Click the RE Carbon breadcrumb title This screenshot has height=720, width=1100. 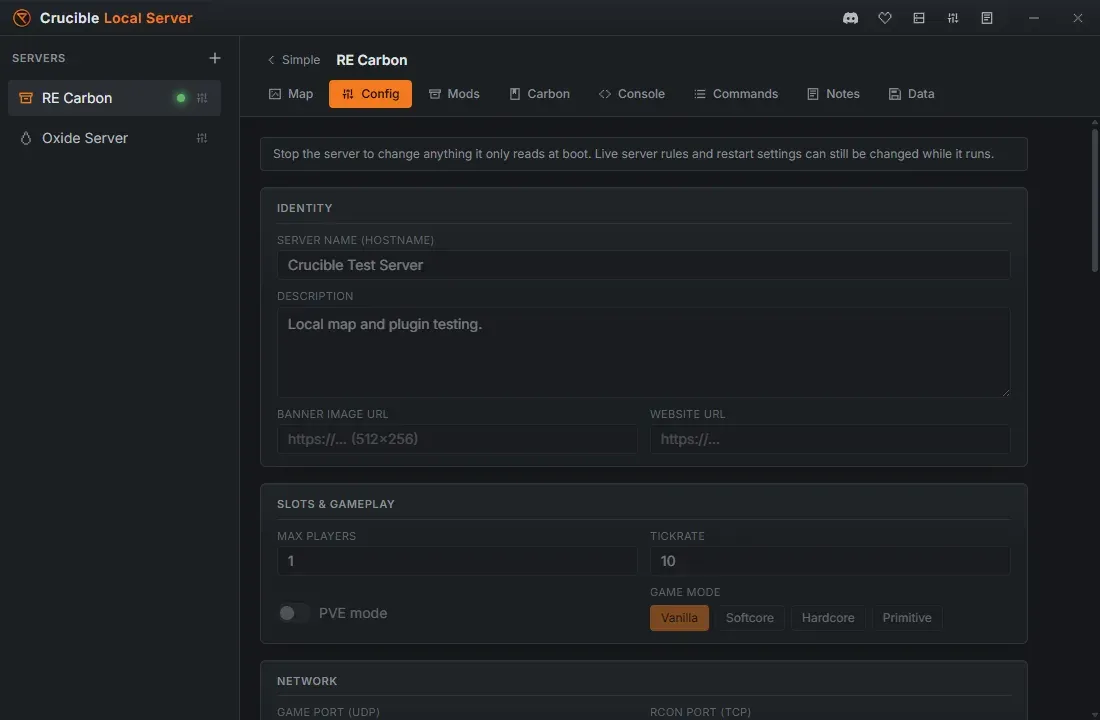(372, 60)
